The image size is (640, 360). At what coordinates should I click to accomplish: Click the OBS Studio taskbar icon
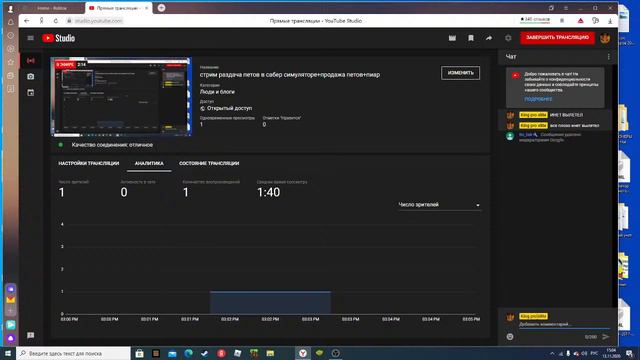click(x=335, y=353)
